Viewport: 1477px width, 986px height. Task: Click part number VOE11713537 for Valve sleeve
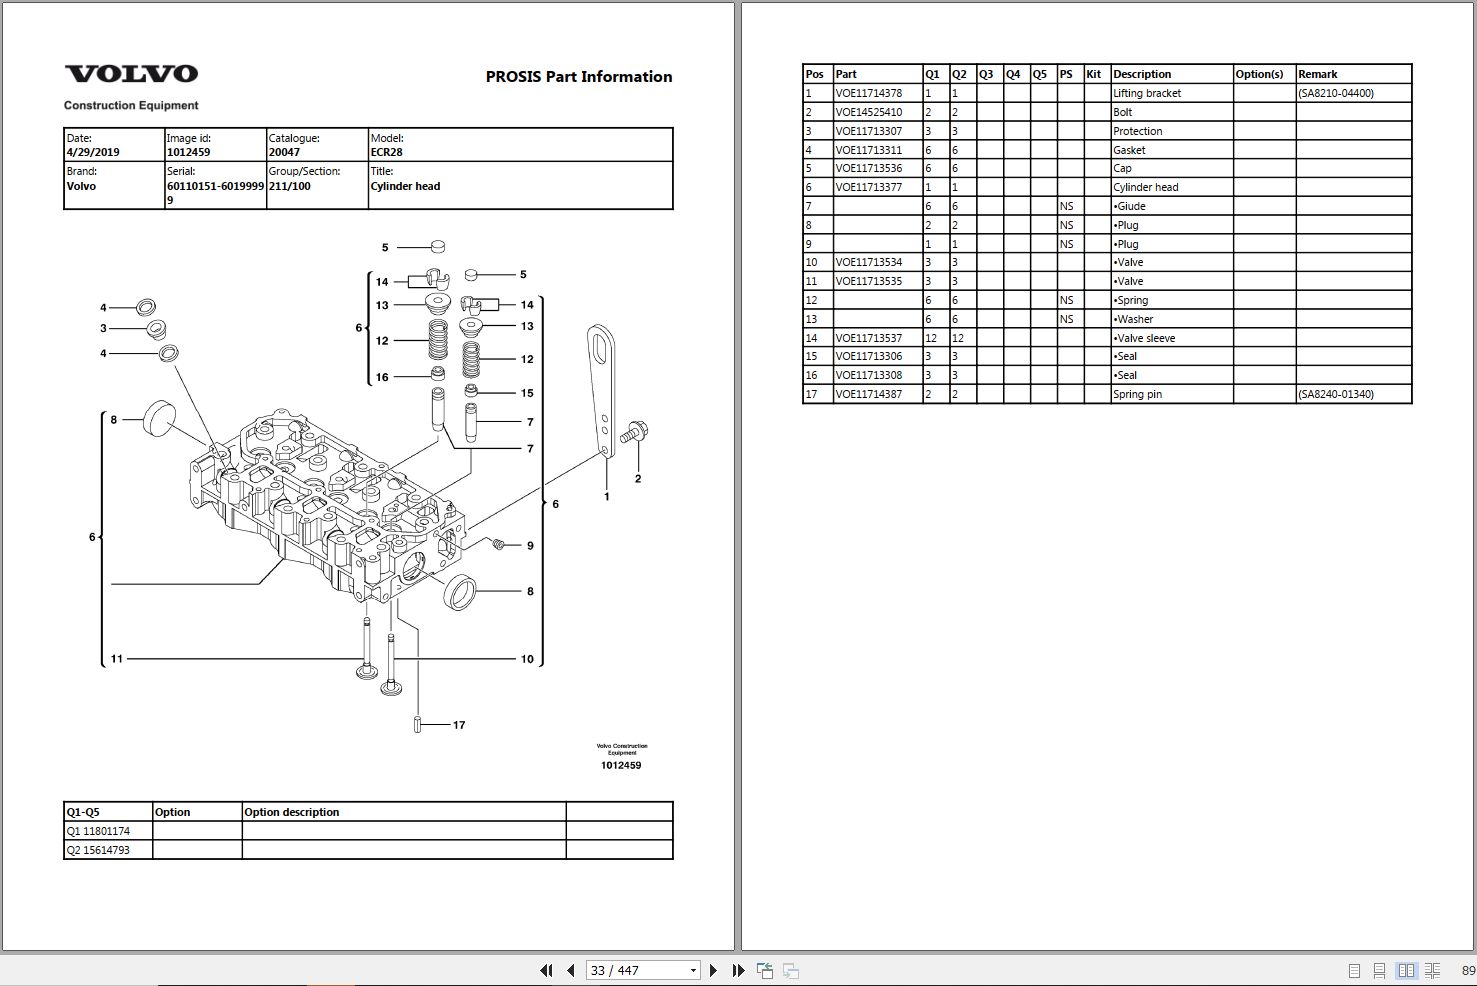pos(868,338)
